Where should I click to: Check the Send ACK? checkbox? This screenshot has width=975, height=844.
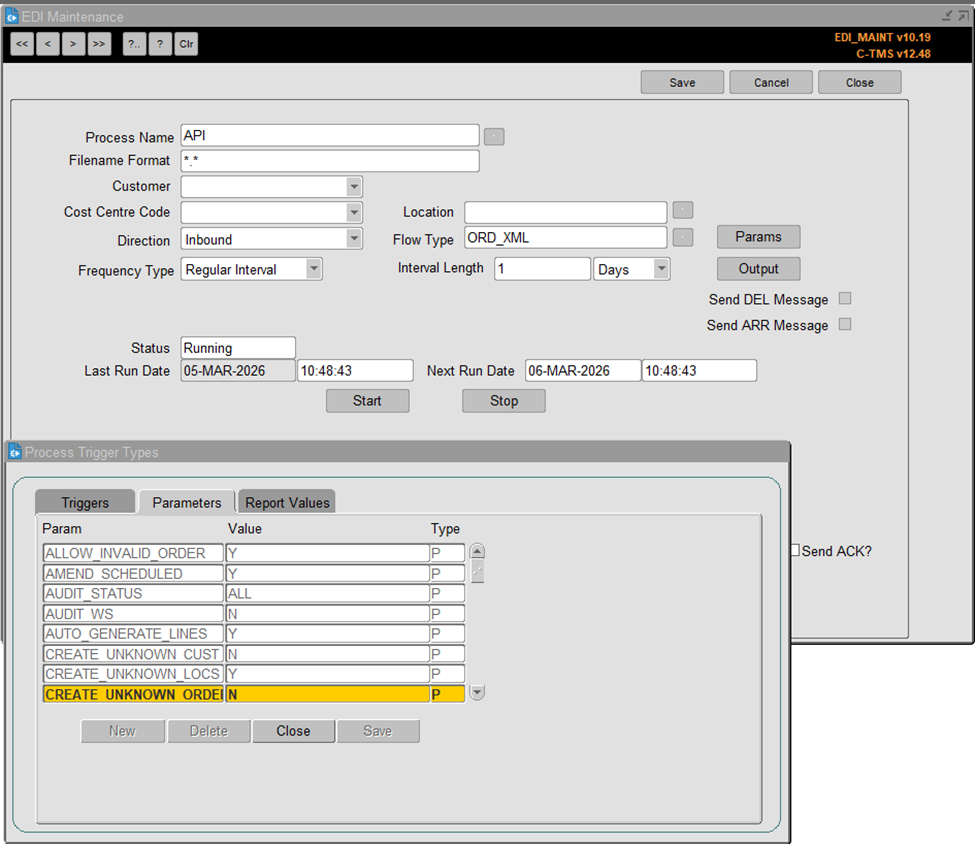[x=795, y=551]
